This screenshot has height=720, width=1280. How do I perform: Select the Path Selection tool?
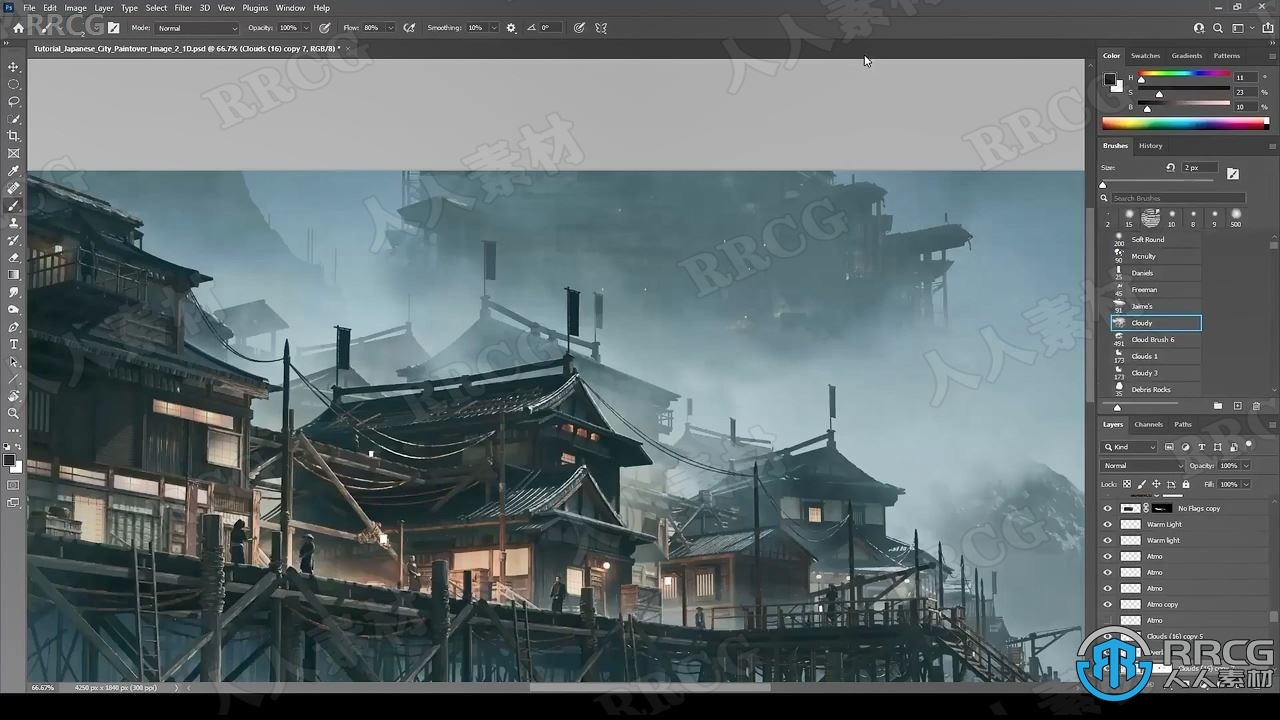tap(14, 361)
